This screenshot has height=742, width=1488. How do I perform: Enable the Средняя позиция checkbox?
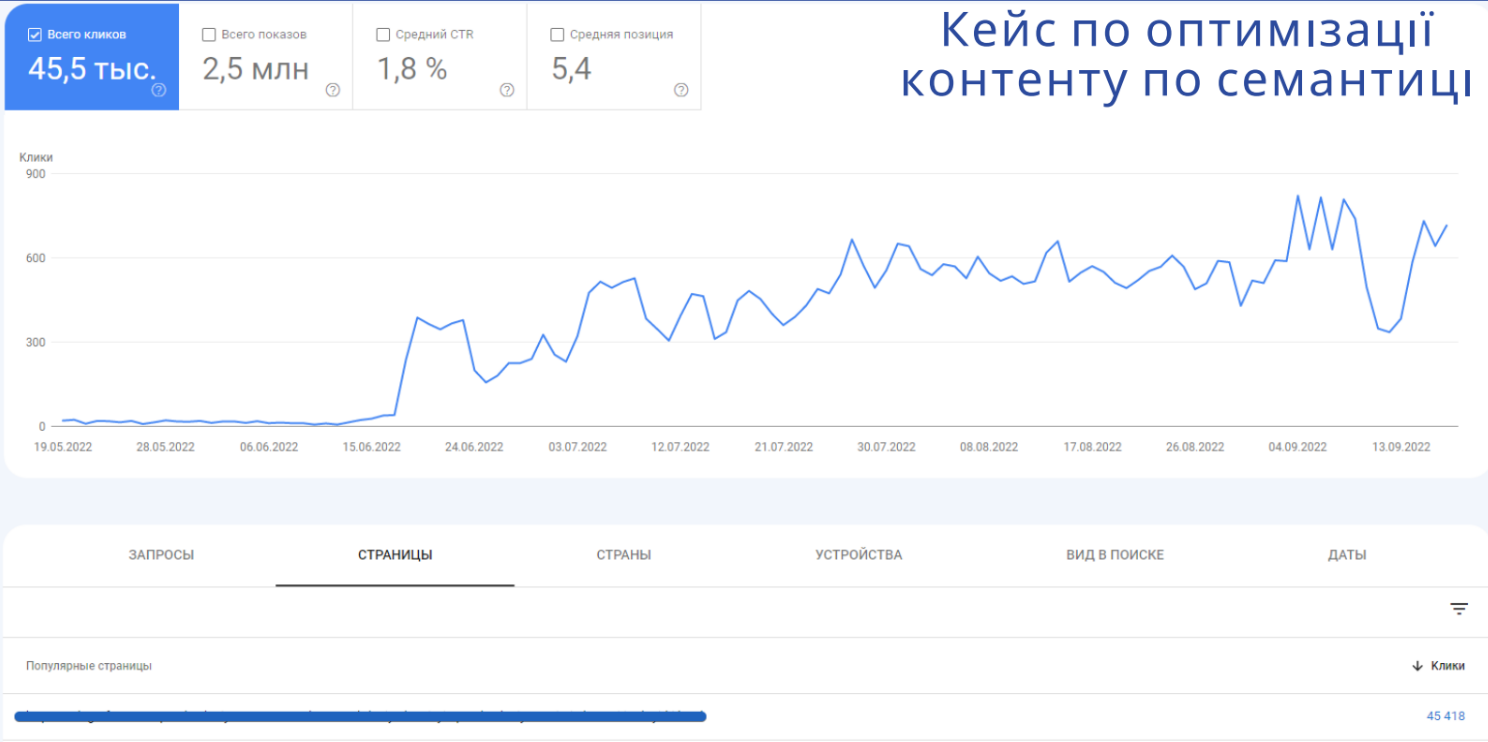(x=557, y=35)
